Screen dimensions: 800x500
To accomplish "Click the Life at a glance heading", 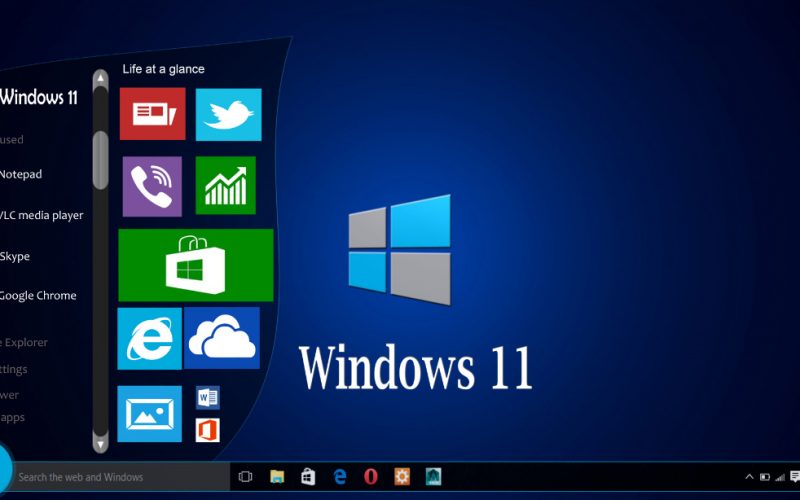I will tap(164, 69).
